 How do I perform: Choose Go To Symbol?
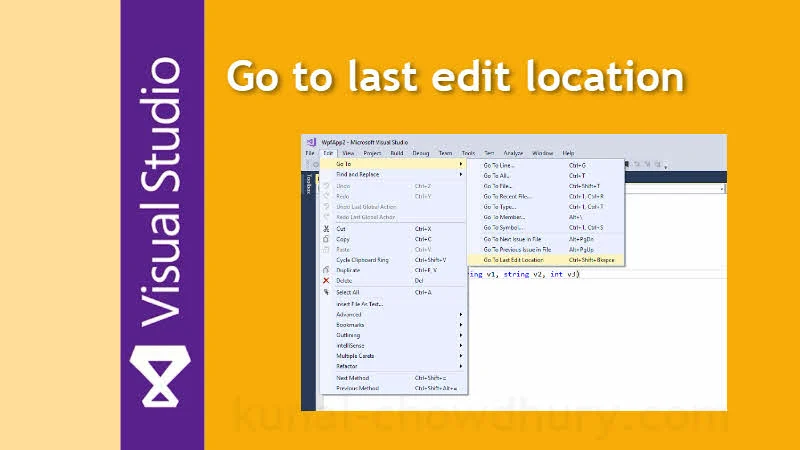coord(545,228)
